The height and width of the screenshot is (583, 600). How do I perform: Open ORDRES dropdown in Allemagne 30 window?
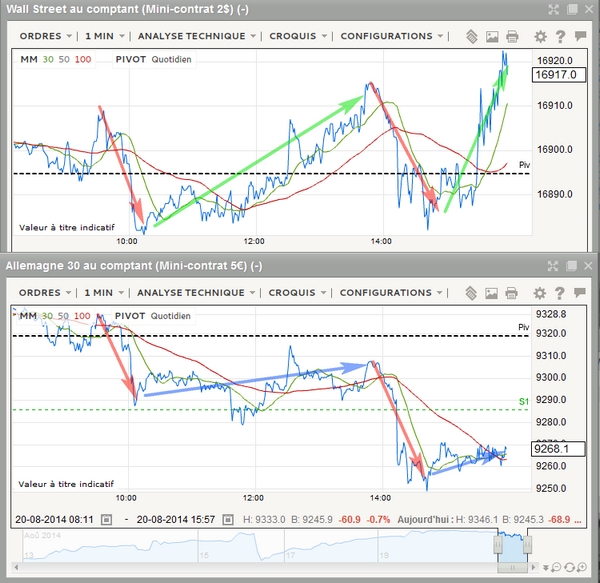(x=45, y=293)
